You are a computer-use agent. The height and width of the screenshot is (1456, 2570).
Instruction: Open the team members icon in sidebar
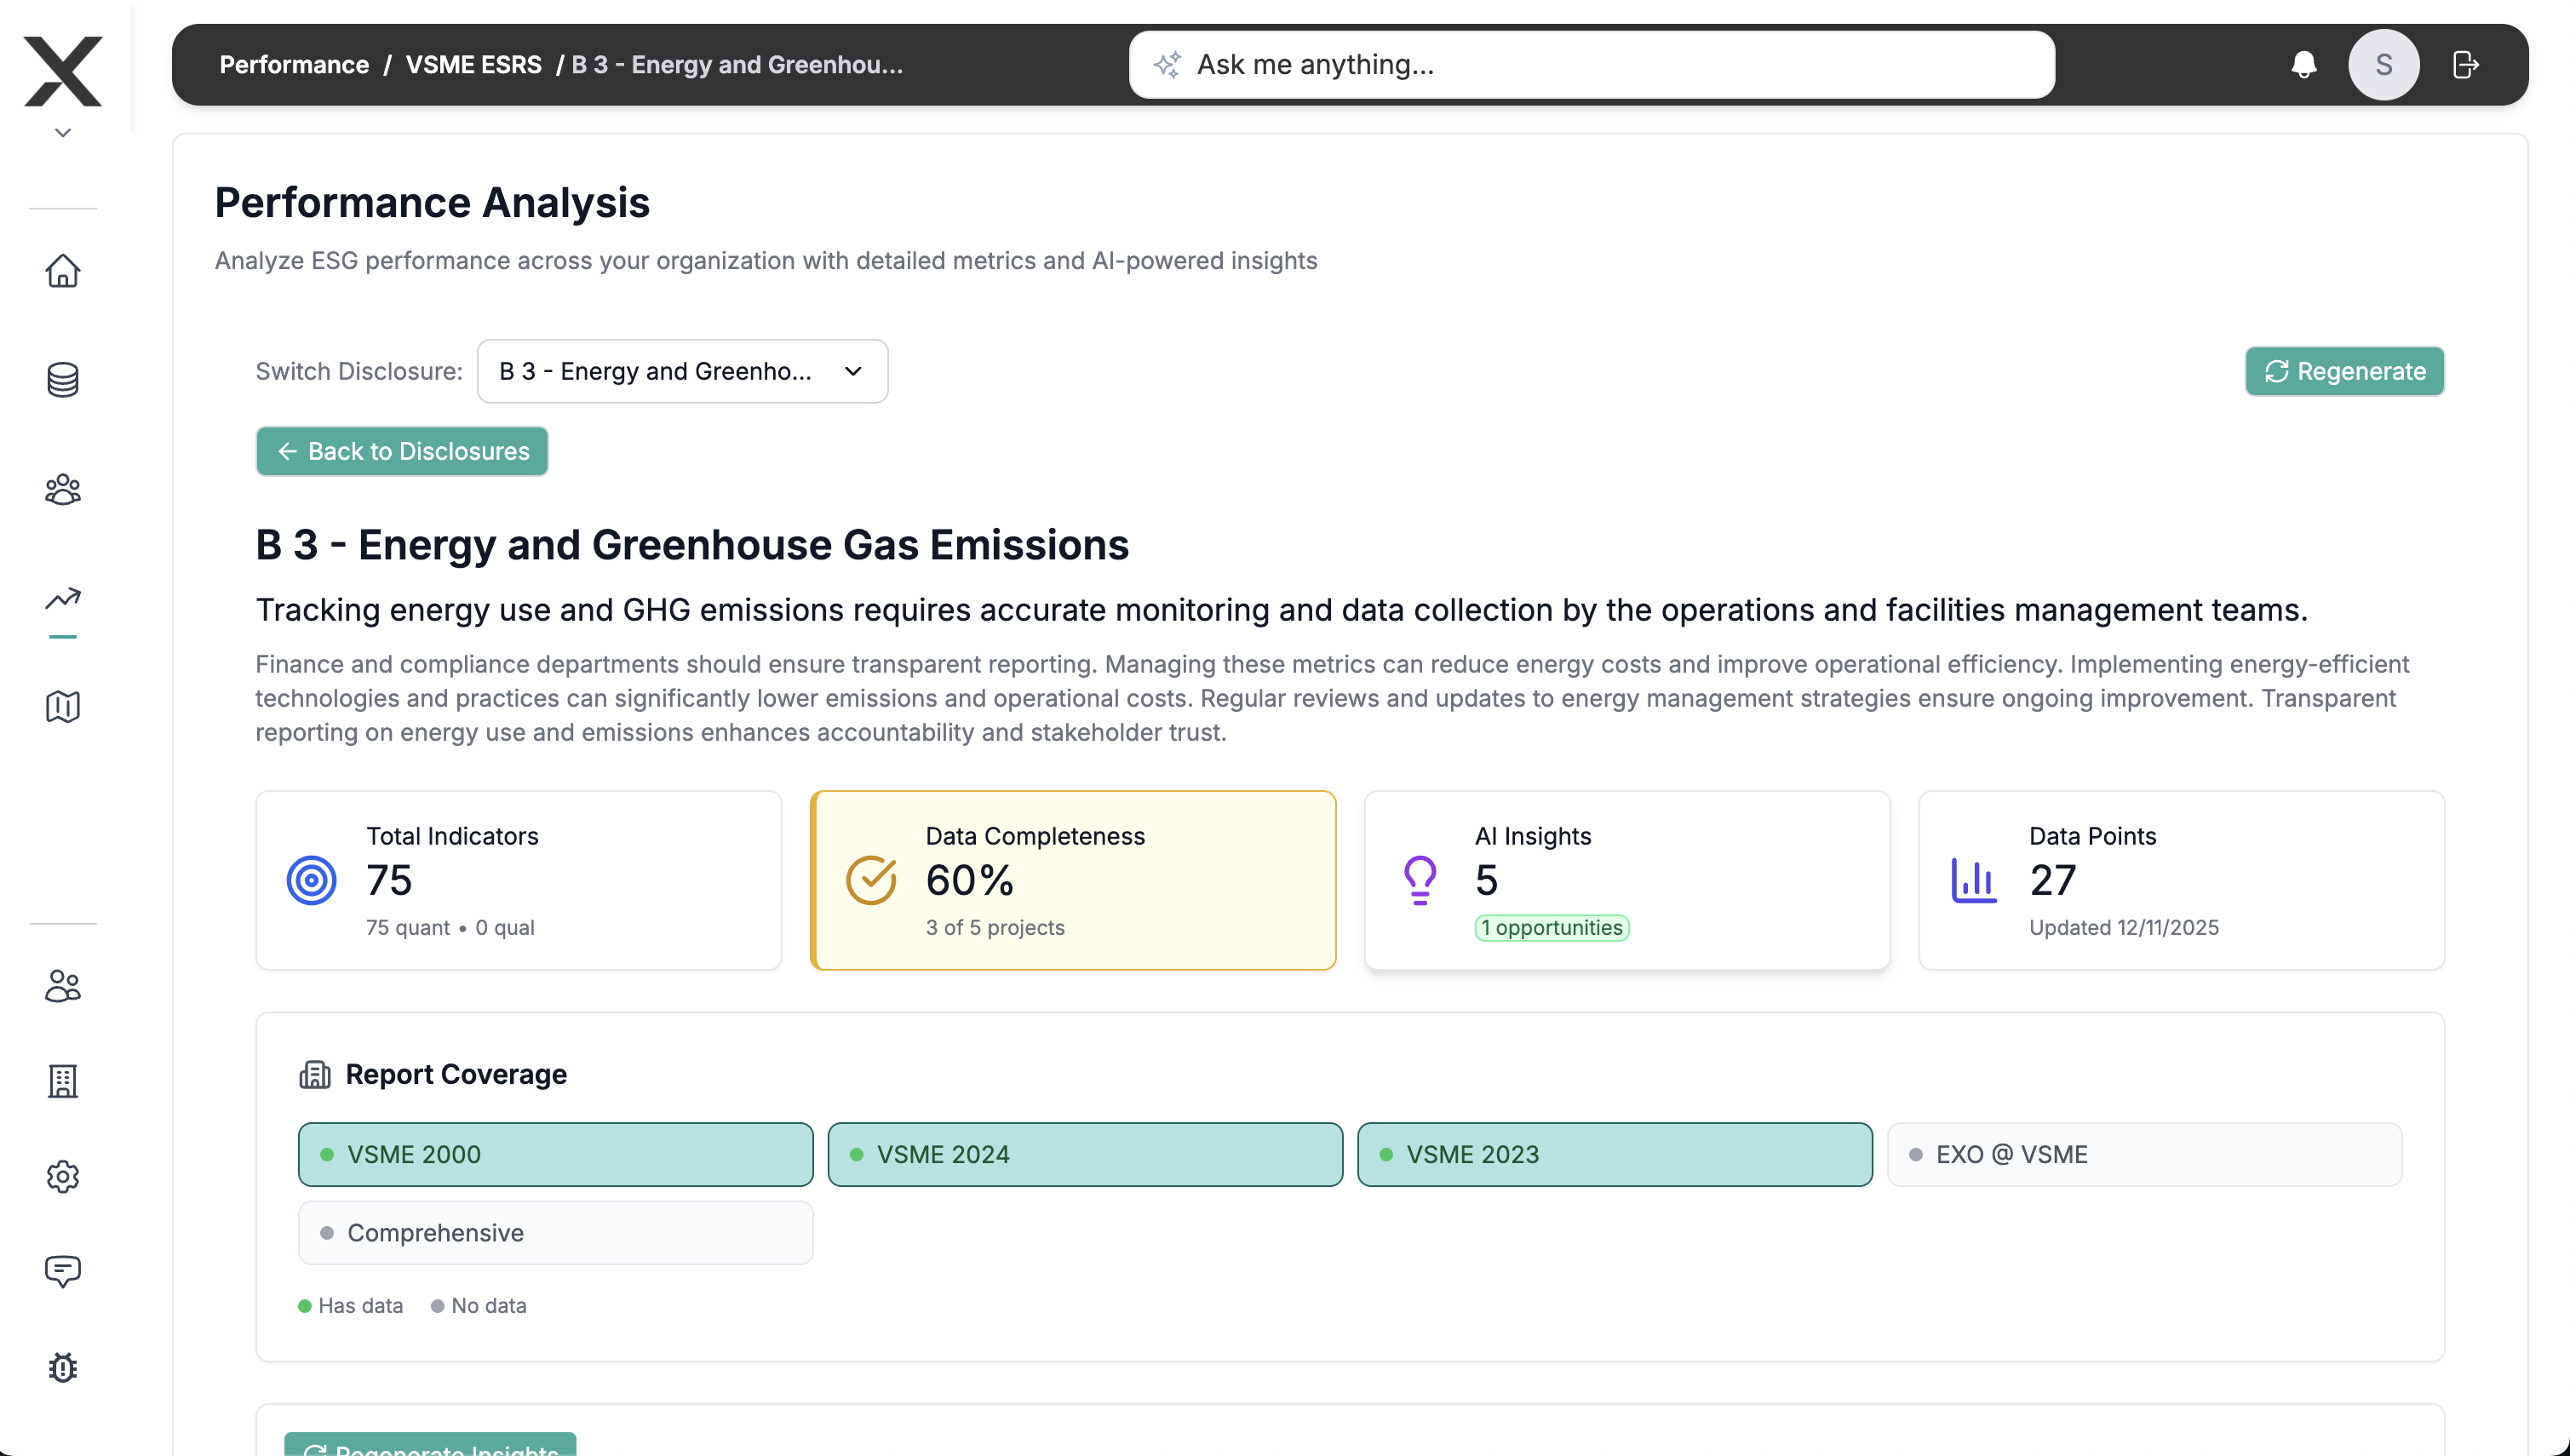62,489
